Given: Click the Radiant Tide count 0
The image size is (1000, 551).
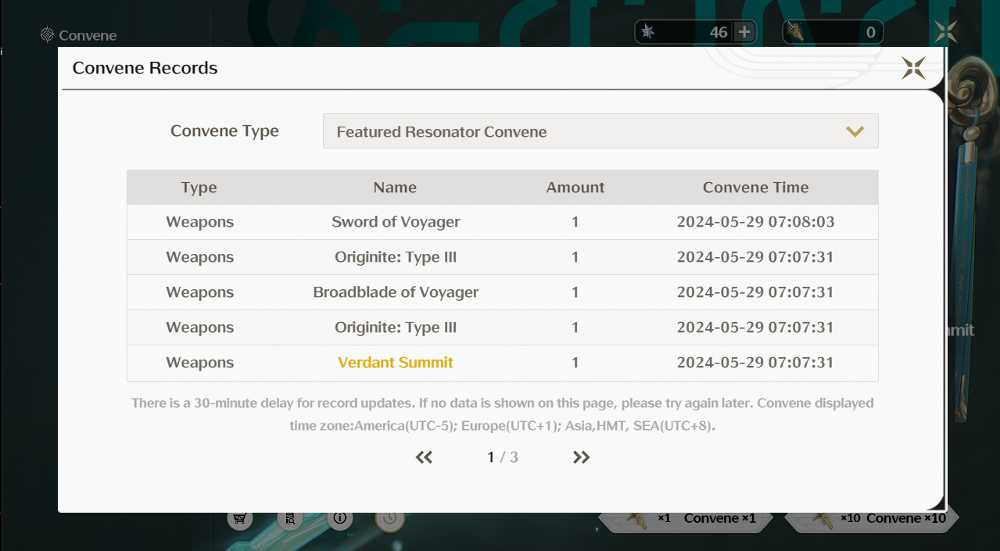Looking at the screenshot, I should (871, 32).
